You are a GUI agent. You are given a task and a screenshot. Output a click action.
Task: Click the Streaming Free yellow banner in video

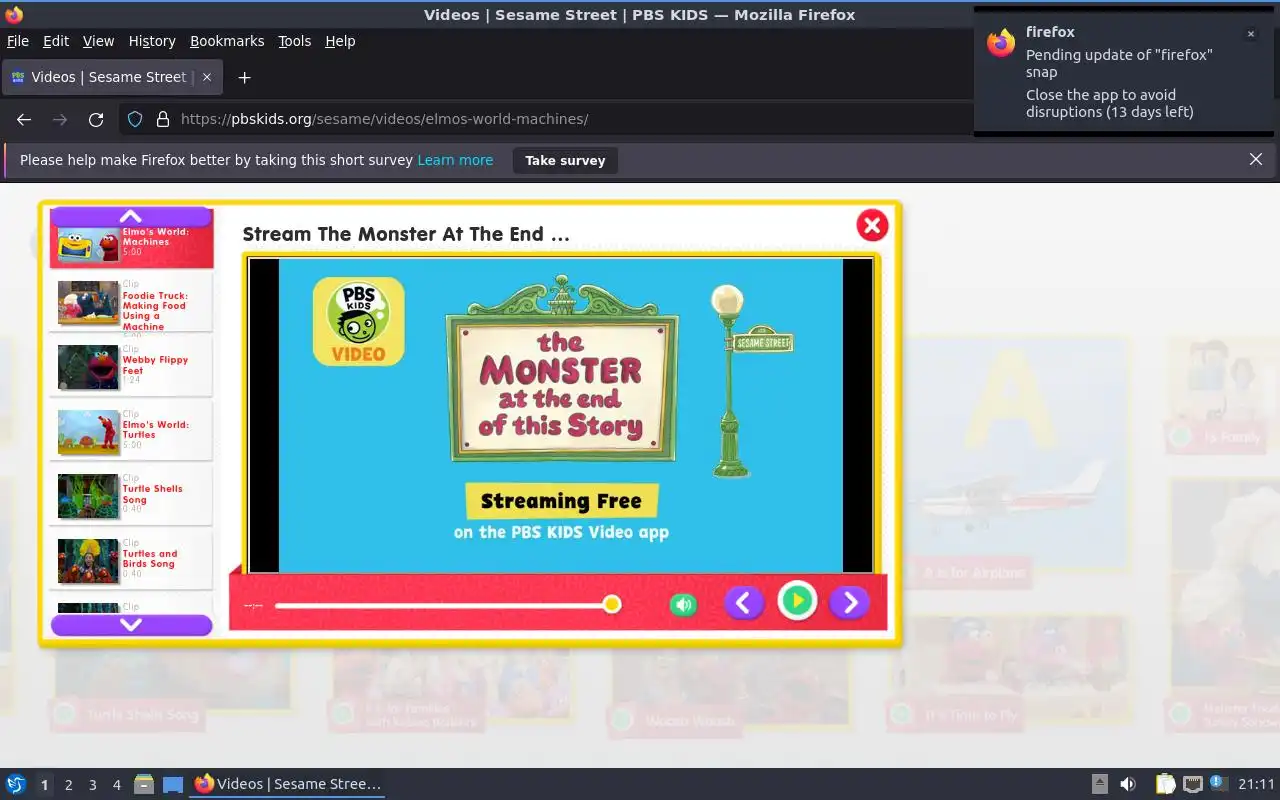(x=561, y=501)
